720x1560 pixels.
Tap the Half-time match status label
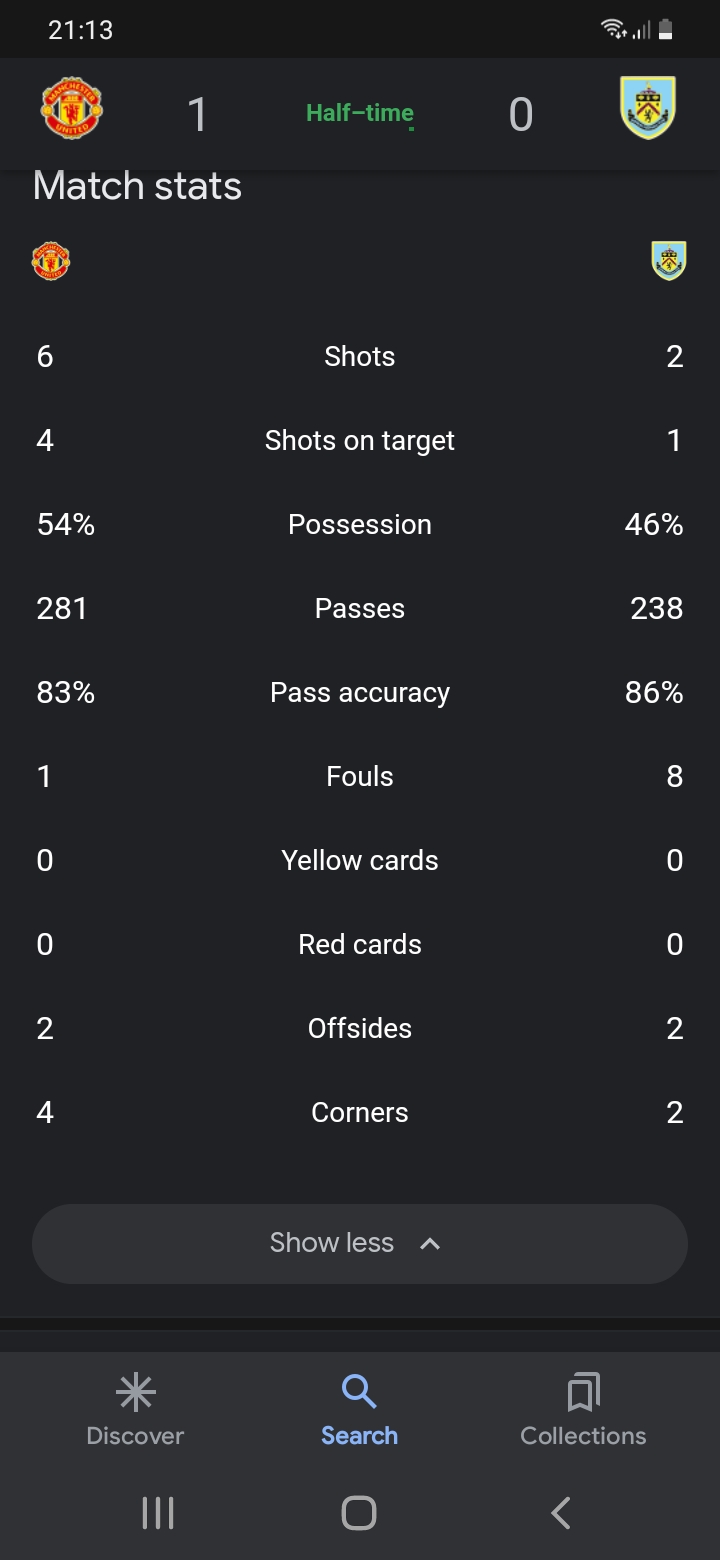click(x=360, y=113)
